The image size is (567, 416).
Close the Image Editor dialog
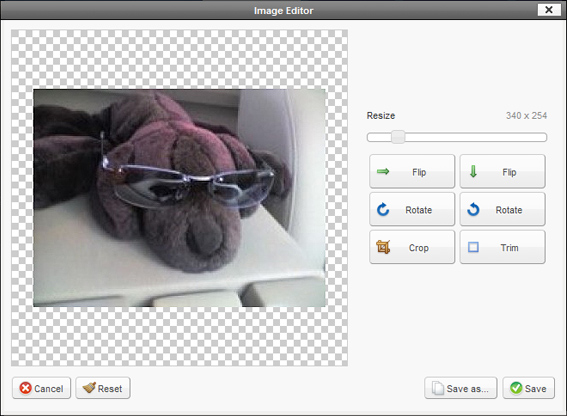[549, 10]
